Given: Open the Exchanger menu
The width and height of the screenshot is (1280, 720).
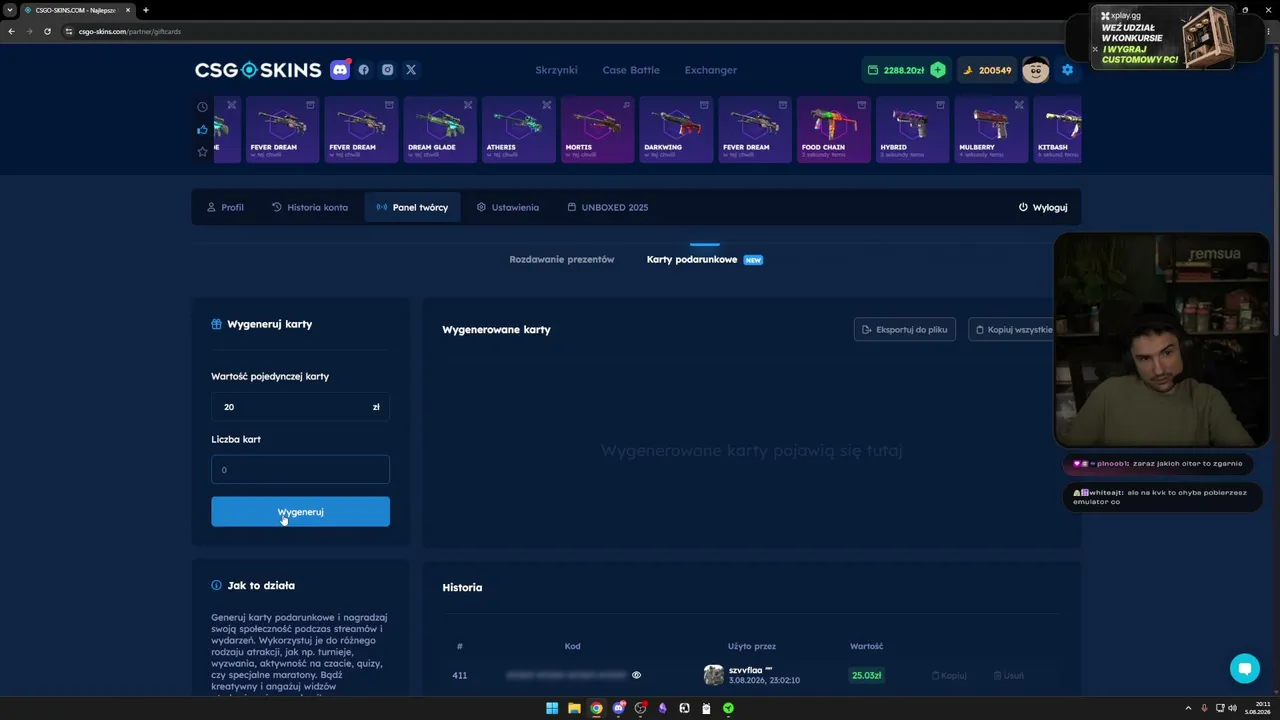Looking at the screenshot, I should click(711, 70).
